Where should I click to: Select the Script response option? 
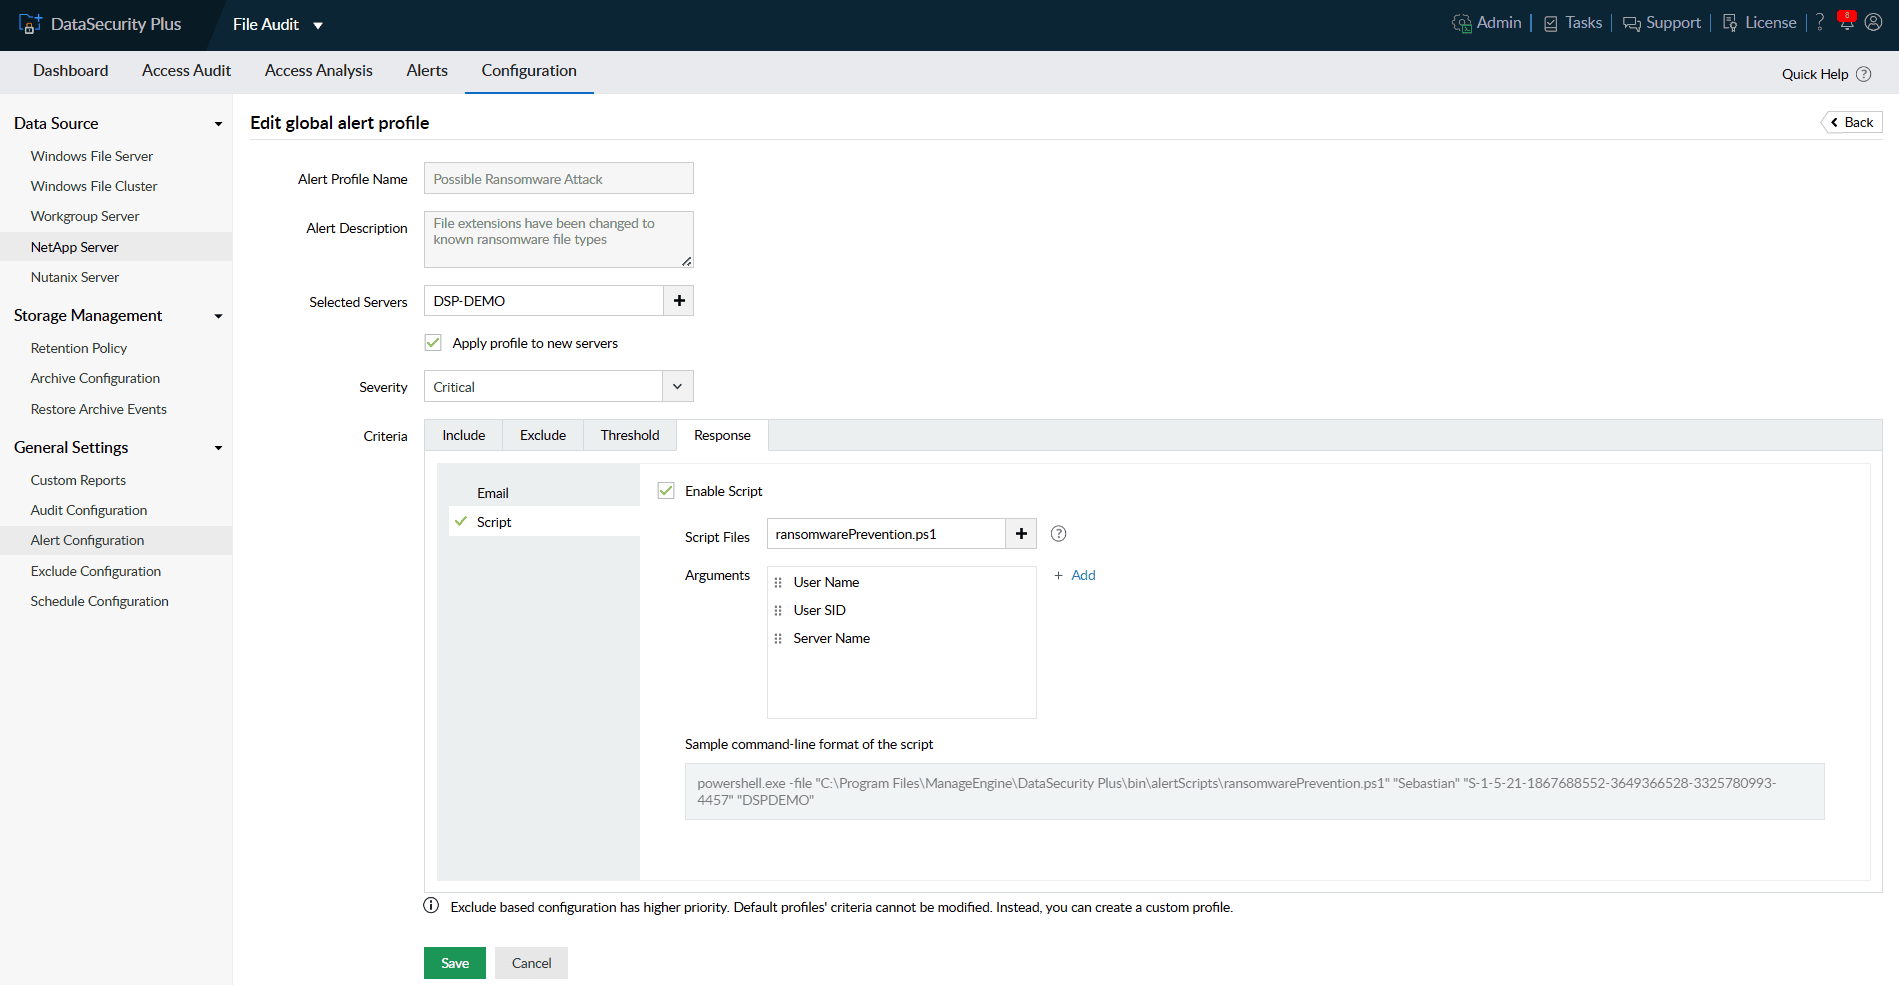pos(544,522)
